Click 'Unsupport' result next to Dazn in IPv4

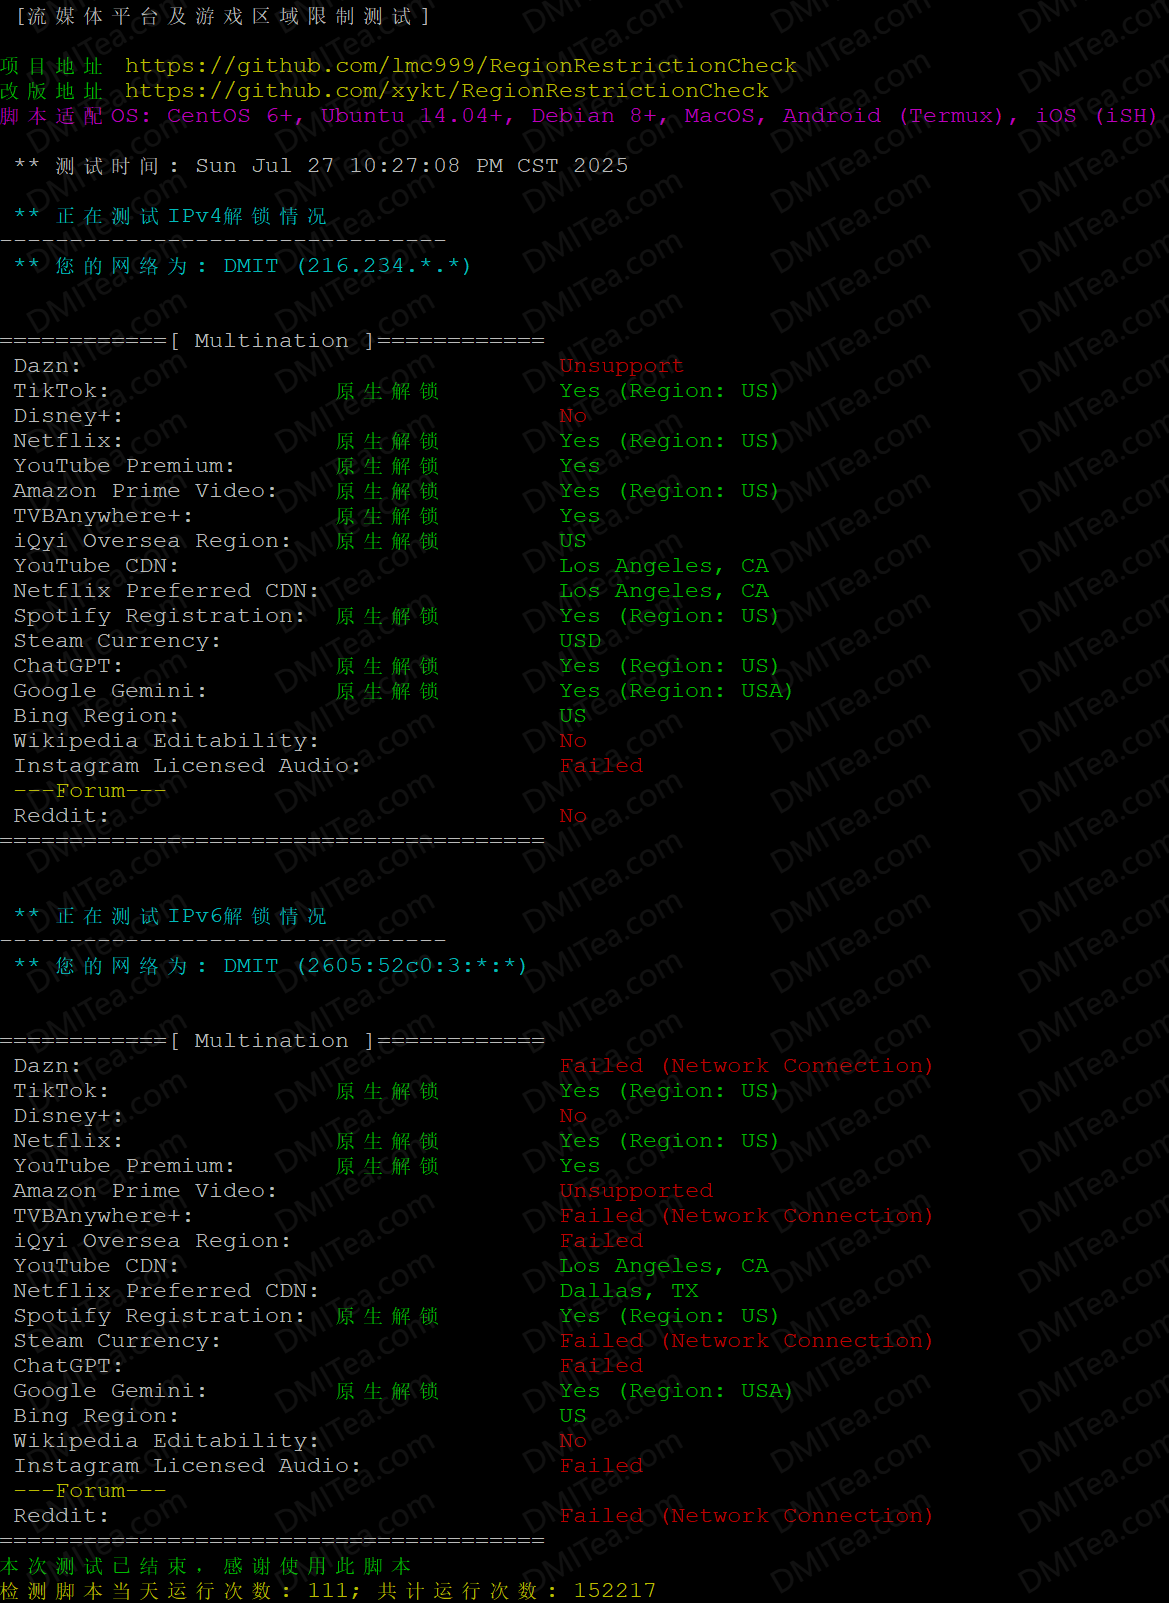click(621, 366)
